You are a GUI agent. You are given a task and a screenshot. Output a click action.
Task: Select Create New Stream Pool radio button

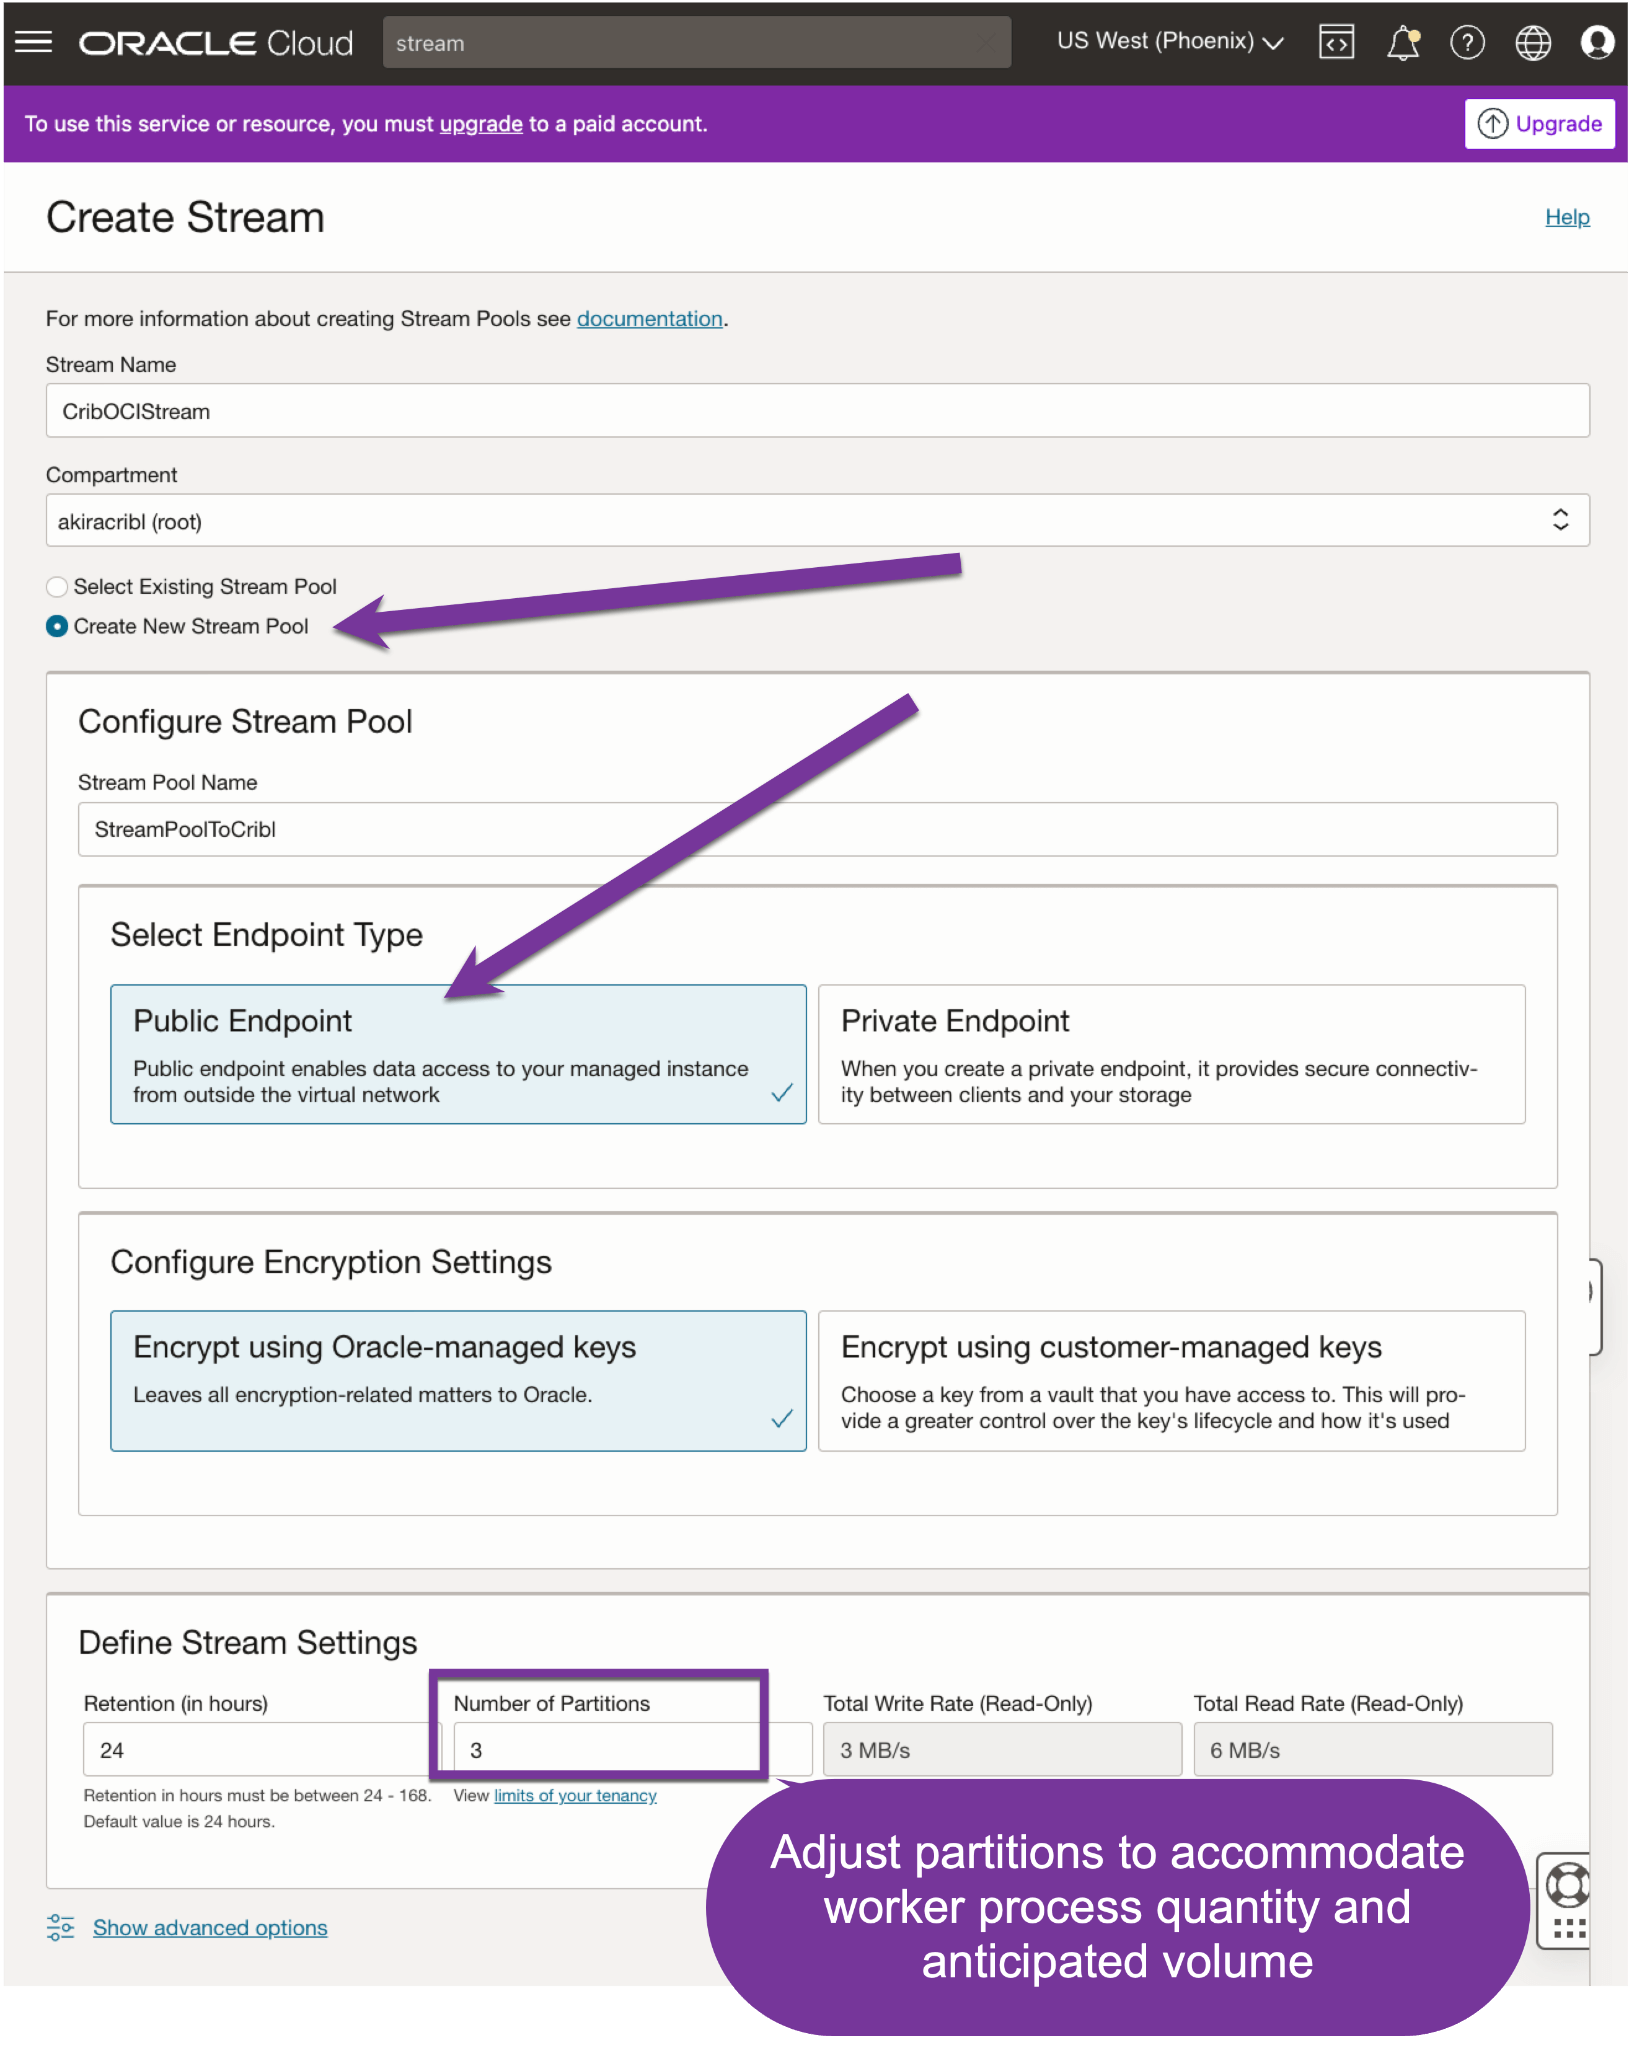(58, 627)
